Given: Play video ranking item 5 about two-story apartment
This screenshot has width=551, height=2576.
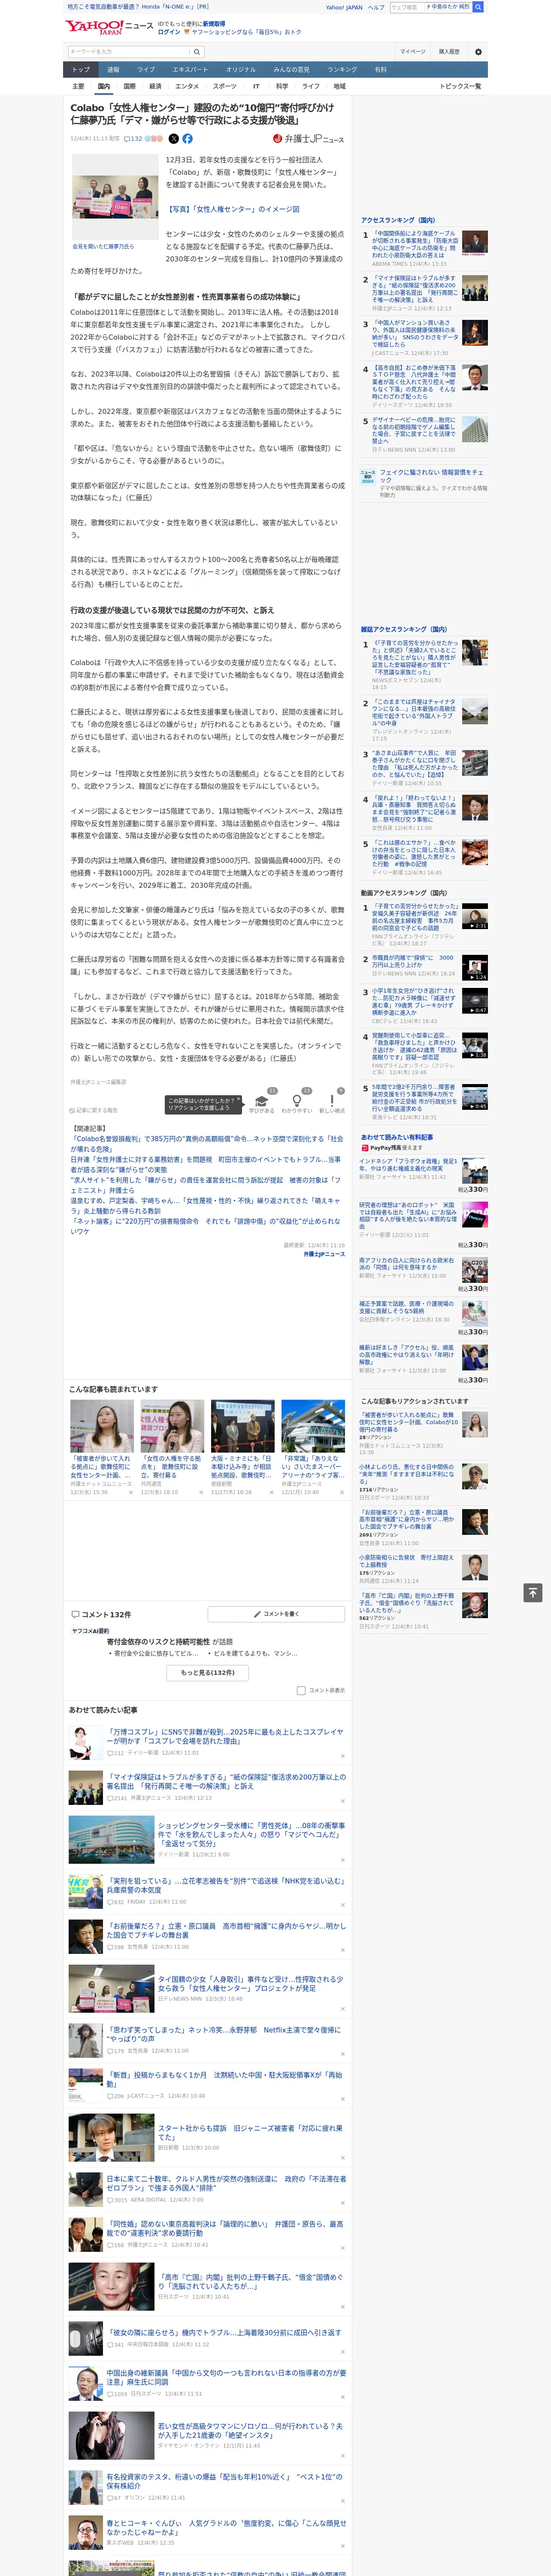Looking at the screenshot, I should pos(475,1097).
